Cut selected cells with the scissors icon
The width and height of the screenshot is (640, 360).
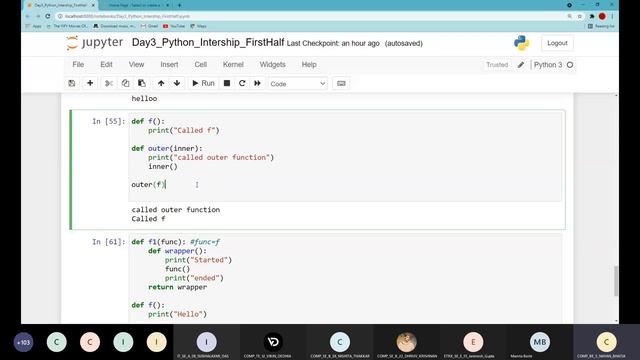pos(109,83)
